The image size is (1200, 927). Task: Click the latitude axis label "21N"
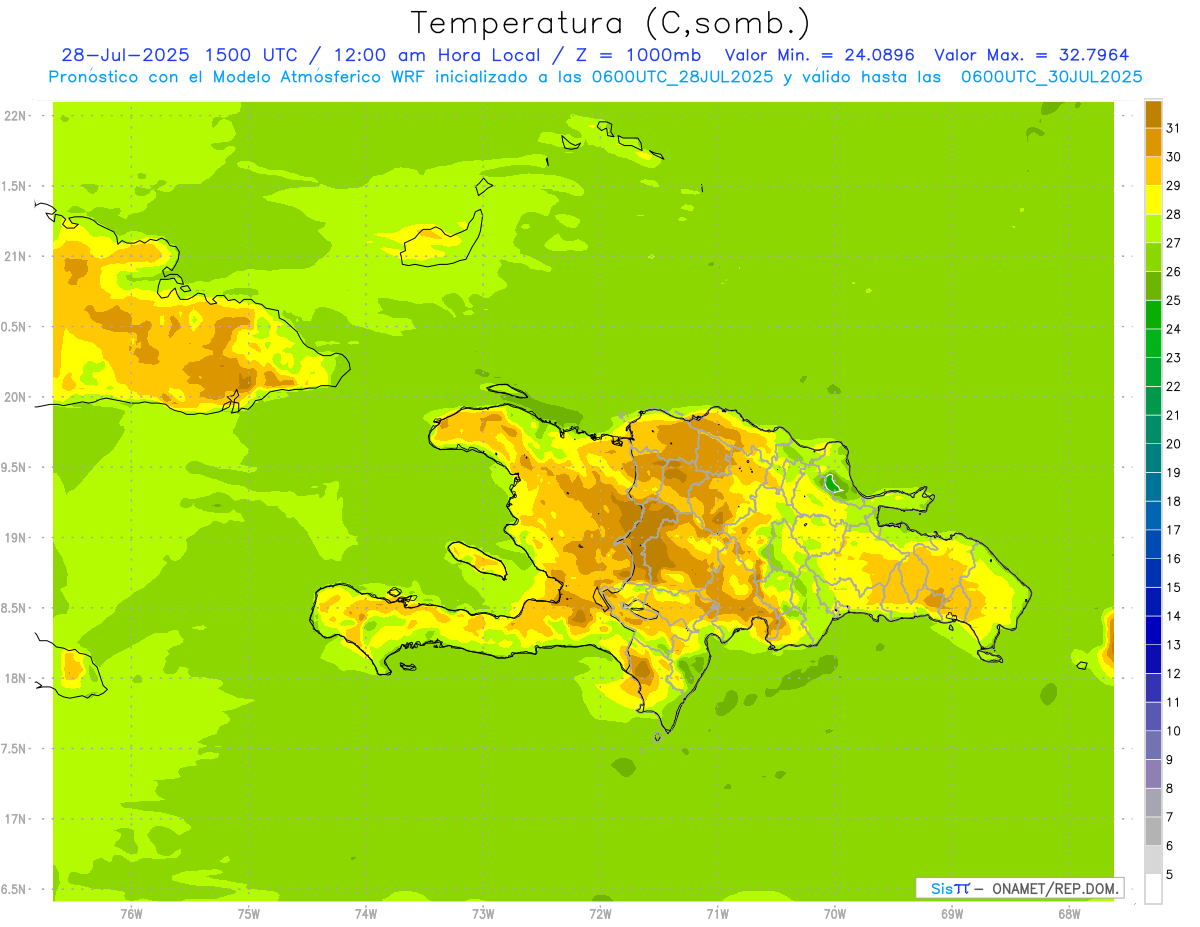point(15,256)
